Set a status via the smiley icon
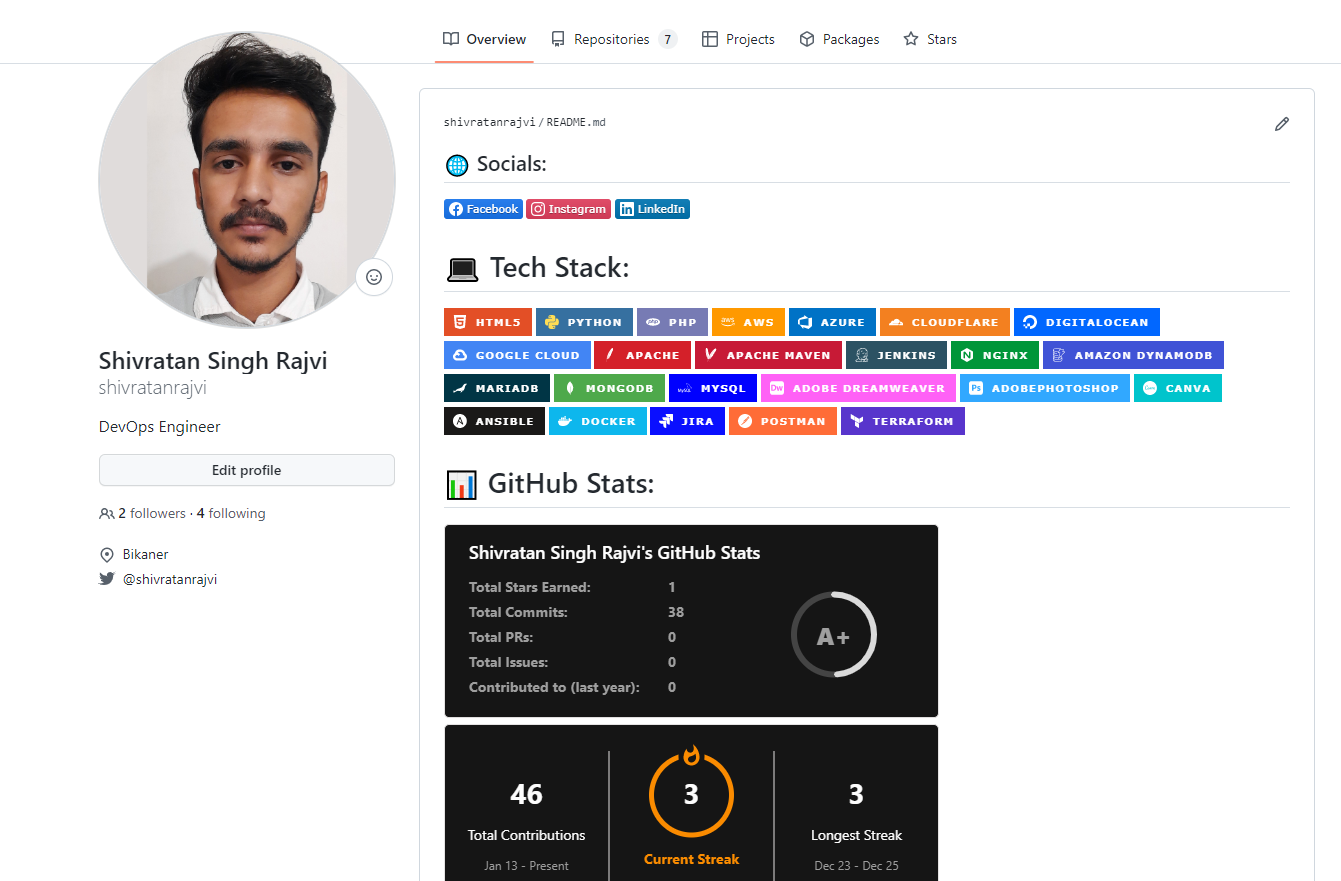Image resolution: width=1341 pixels, height=881 pixels. [373, 277]
